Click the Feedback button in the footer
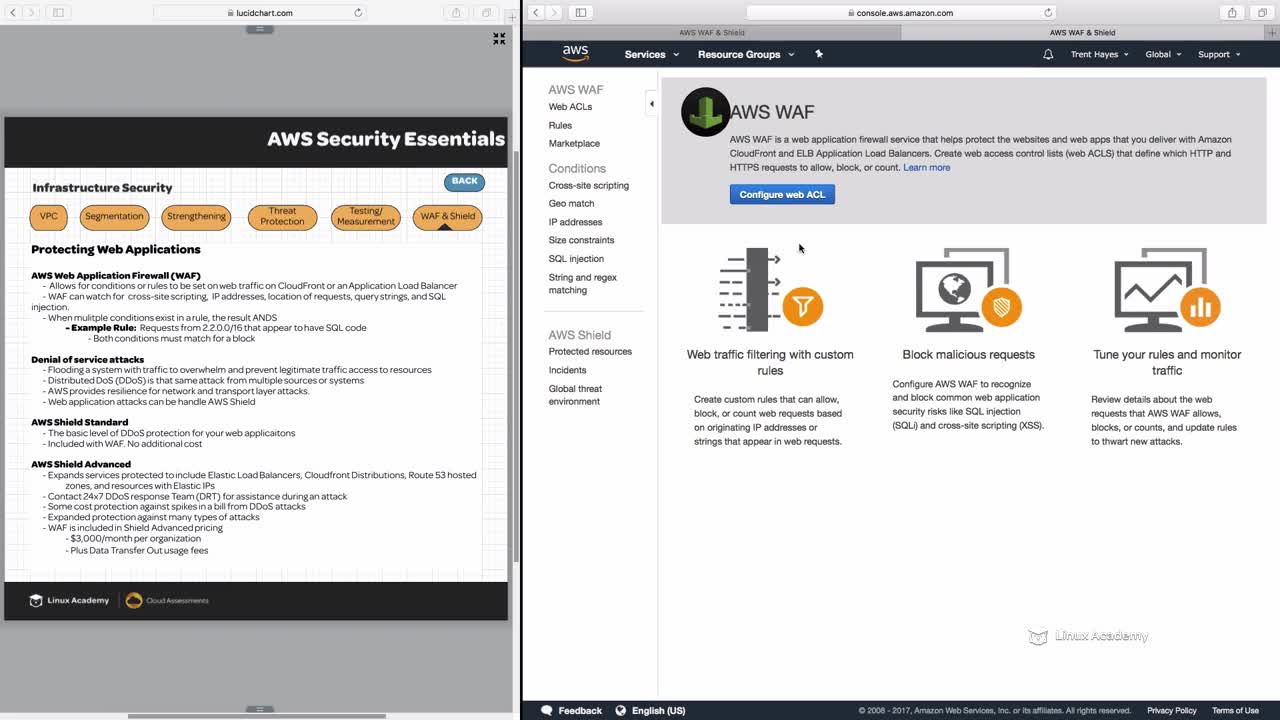The height and width of the screenshot is (720, 1280). [571, 710]
